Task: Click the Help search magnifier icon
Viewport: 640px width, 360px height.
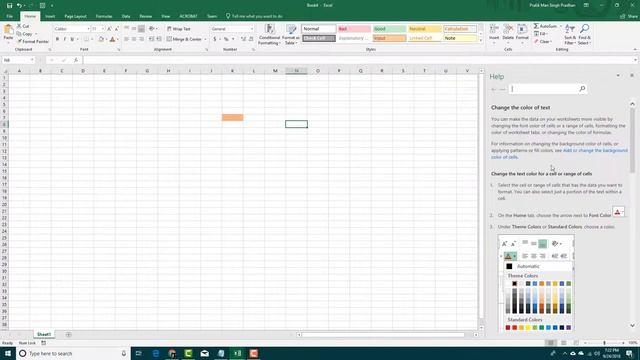Action: click(x=582, y=89)
